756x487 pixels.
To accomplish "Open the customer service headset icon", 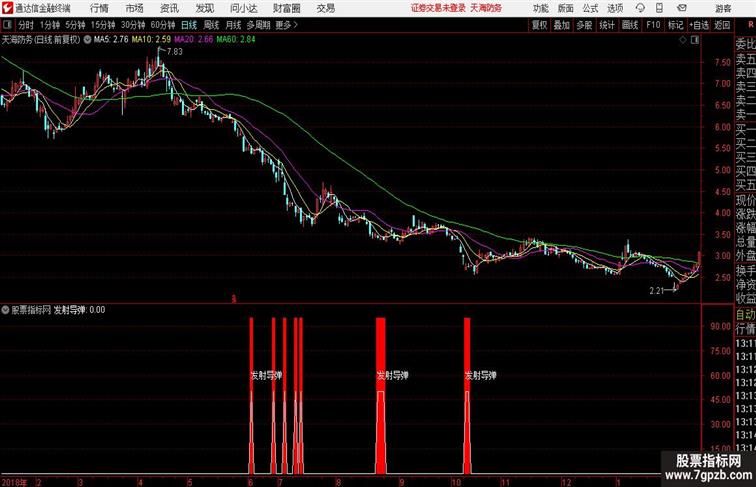I will point(640,8).
